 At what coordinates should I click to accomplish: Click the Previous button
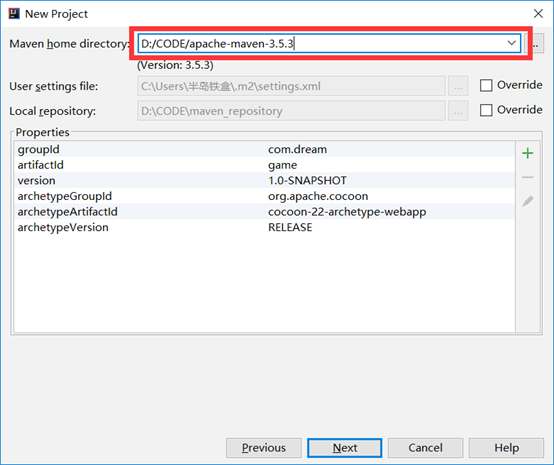264,448
